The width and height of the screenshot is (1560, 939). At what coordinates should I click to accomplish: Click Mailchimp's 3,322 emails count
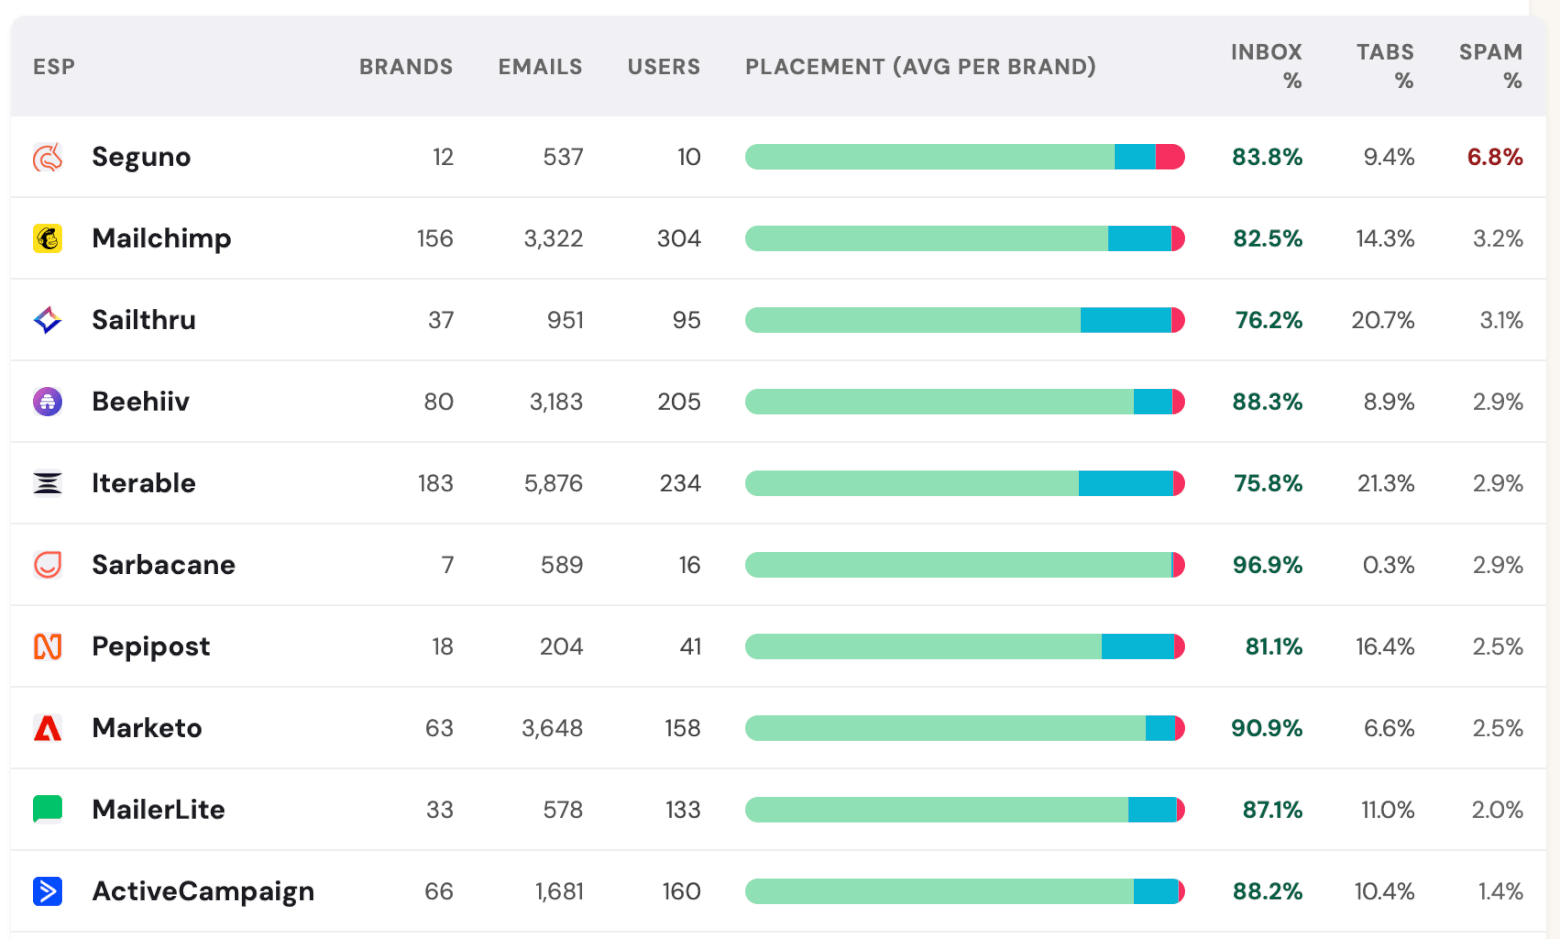click(x=553, y=238)
